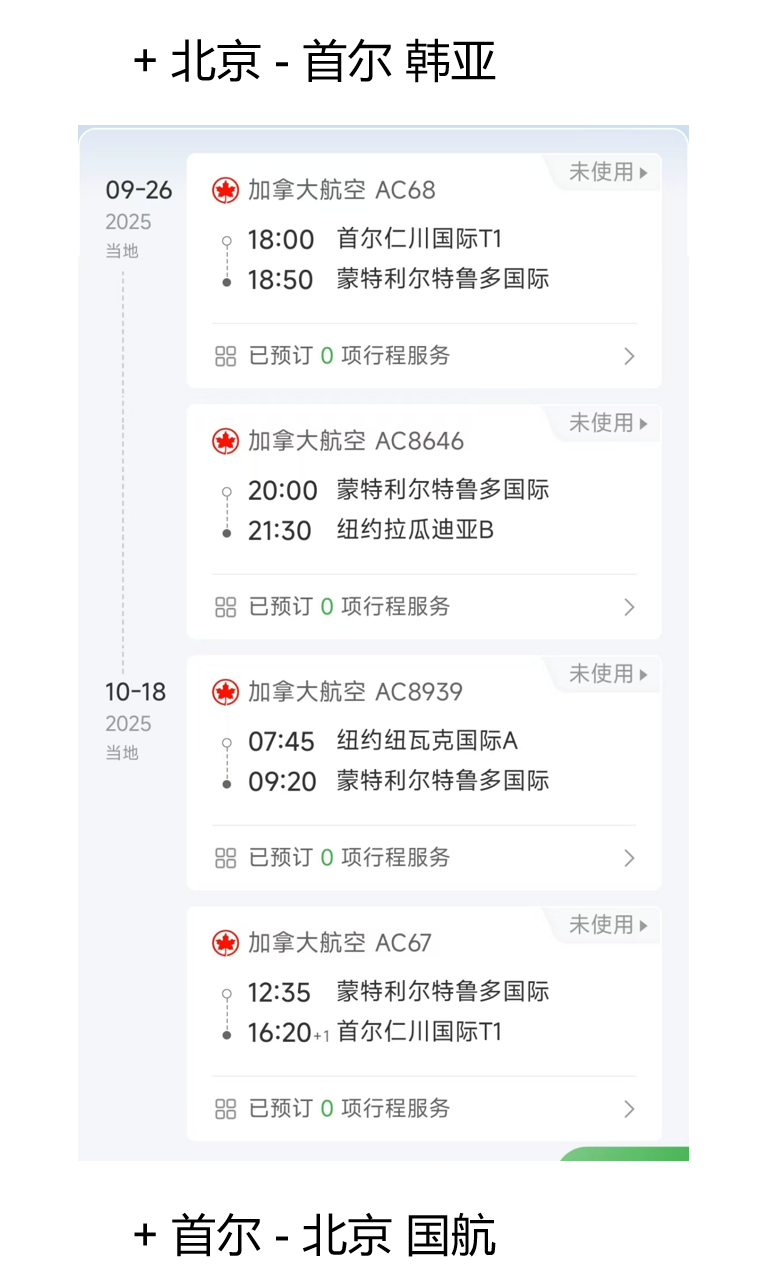Click Air Canada logo on AC8646 card
777x1277 pixels.
coord(226,441)
